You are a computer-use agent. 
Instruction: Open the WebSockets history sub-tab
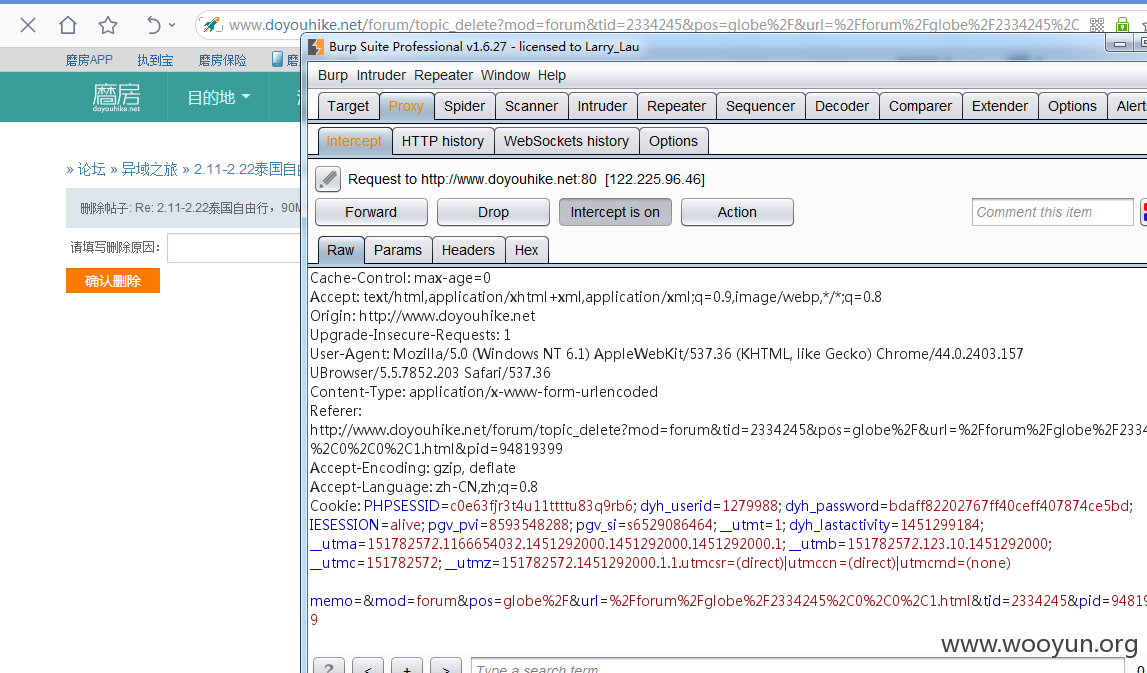coord(566,141)
